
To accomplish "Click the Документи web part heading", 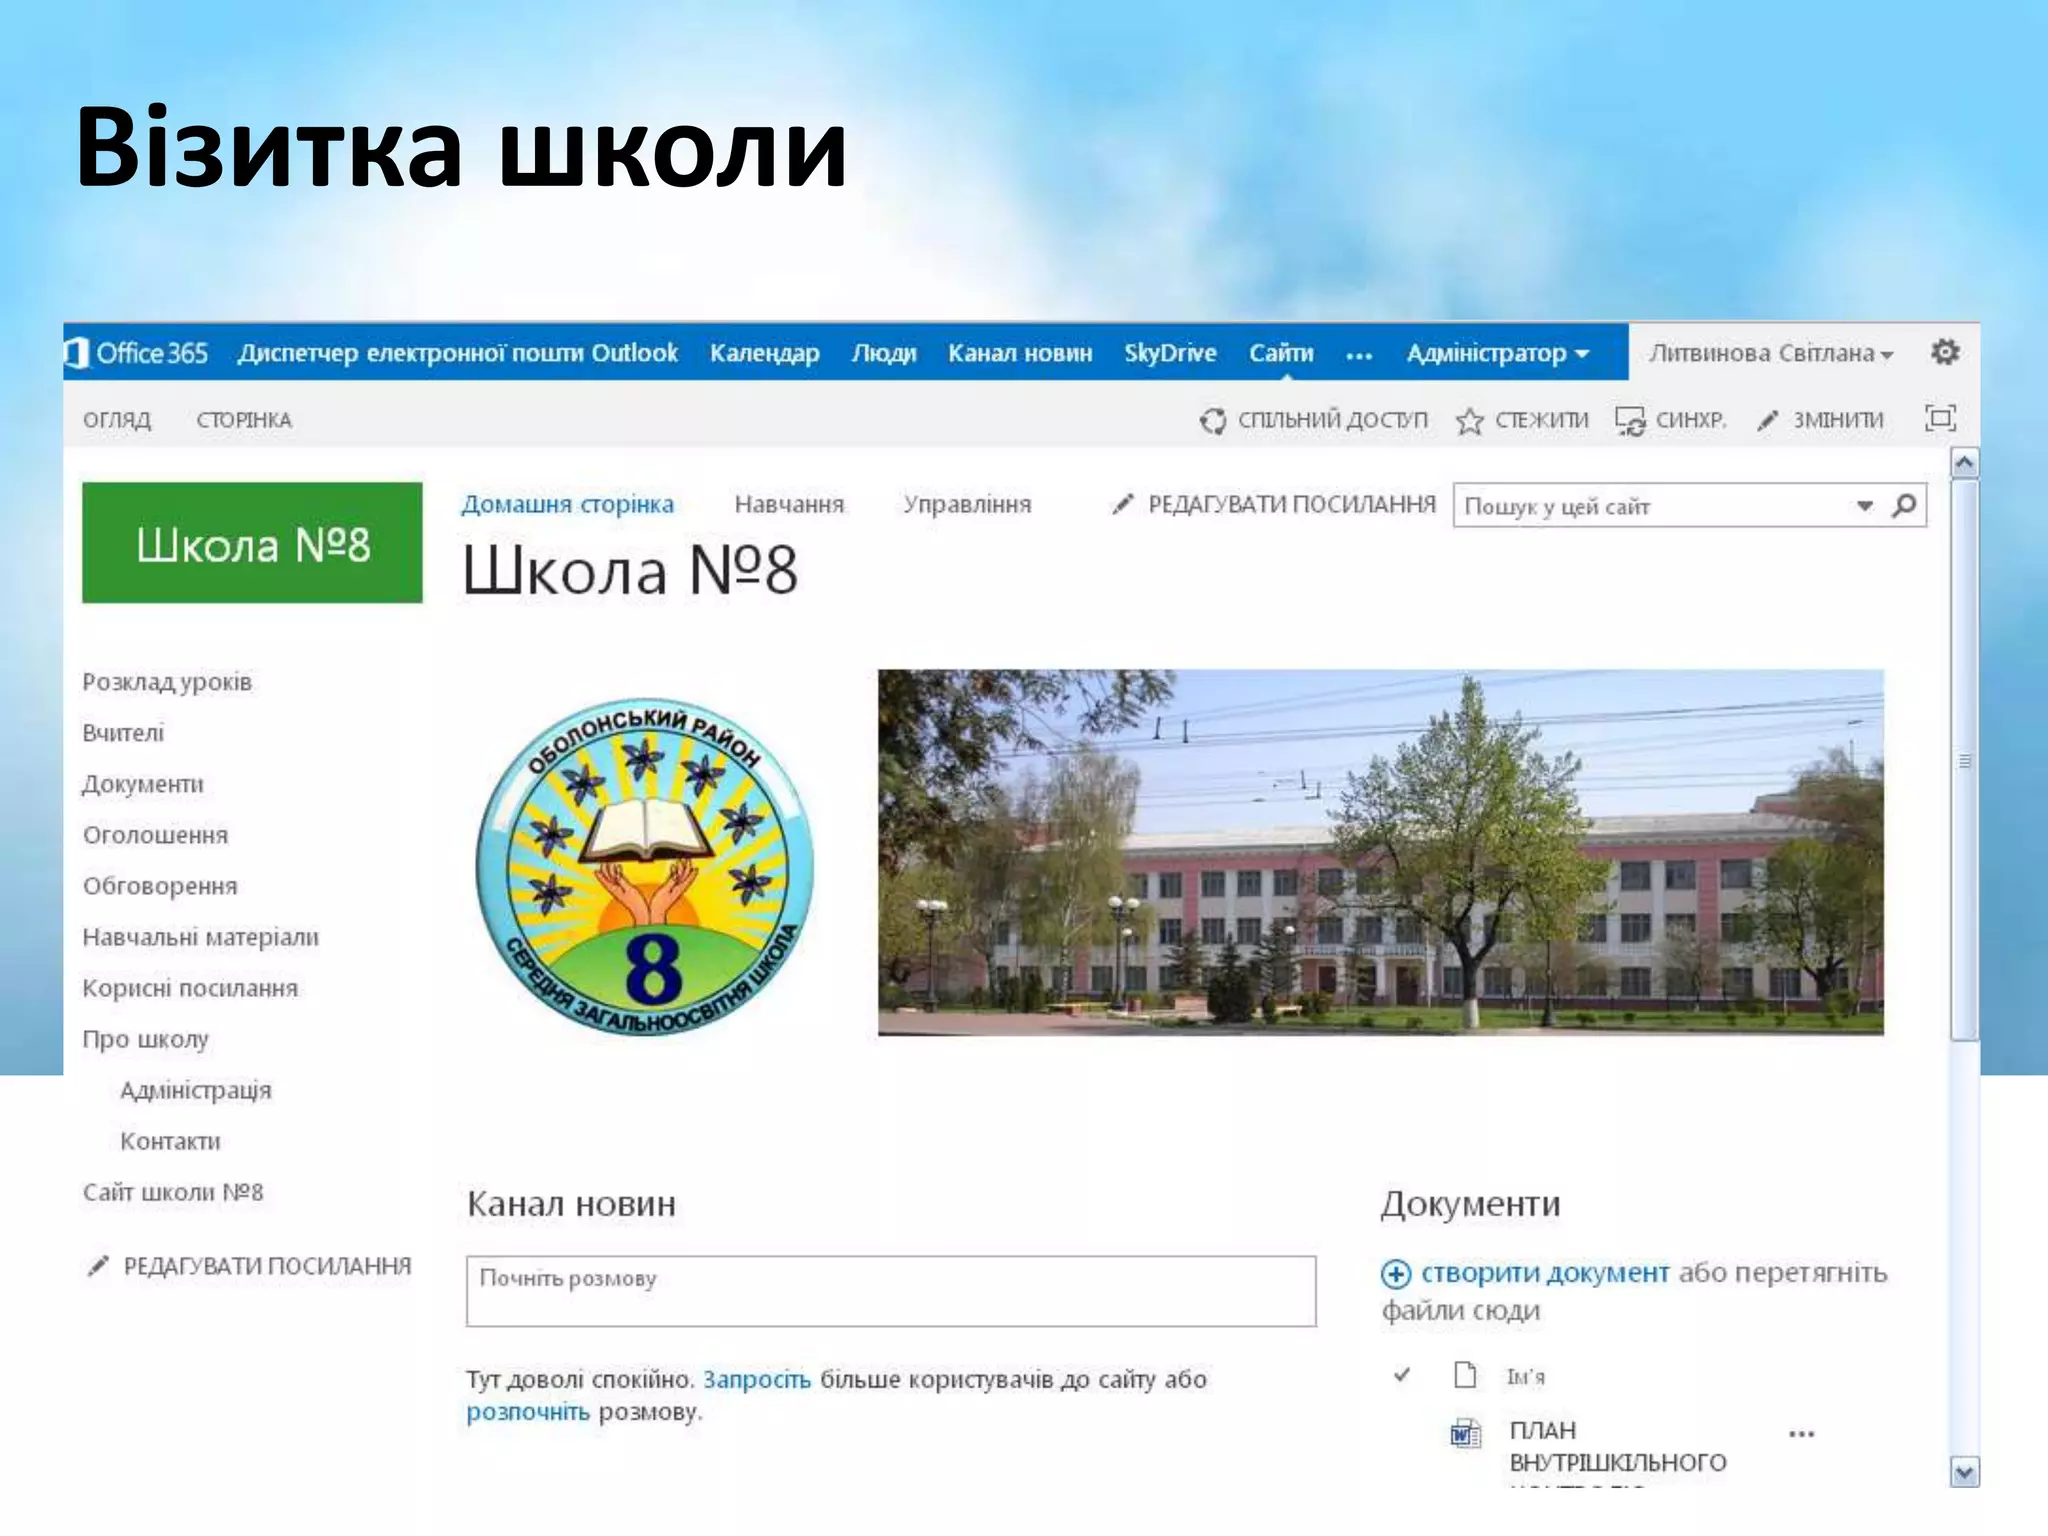I will pyautogui.click(x=1470, y=1204).
